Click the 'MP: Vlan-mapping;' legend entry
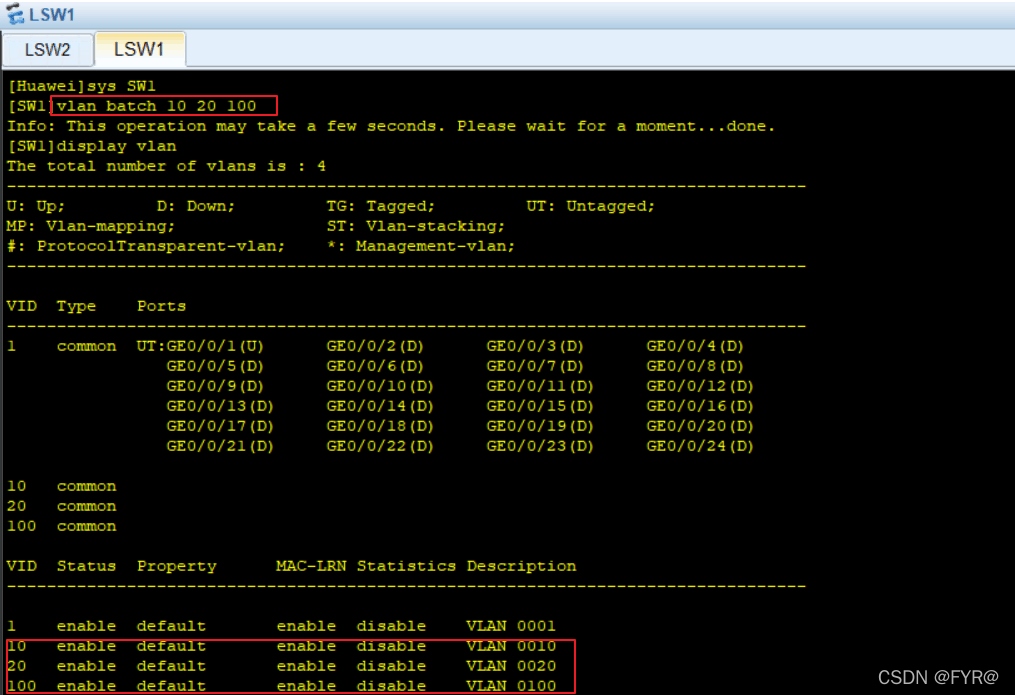The height and width of the screenshot is (695, 1015). click(91, 226)
